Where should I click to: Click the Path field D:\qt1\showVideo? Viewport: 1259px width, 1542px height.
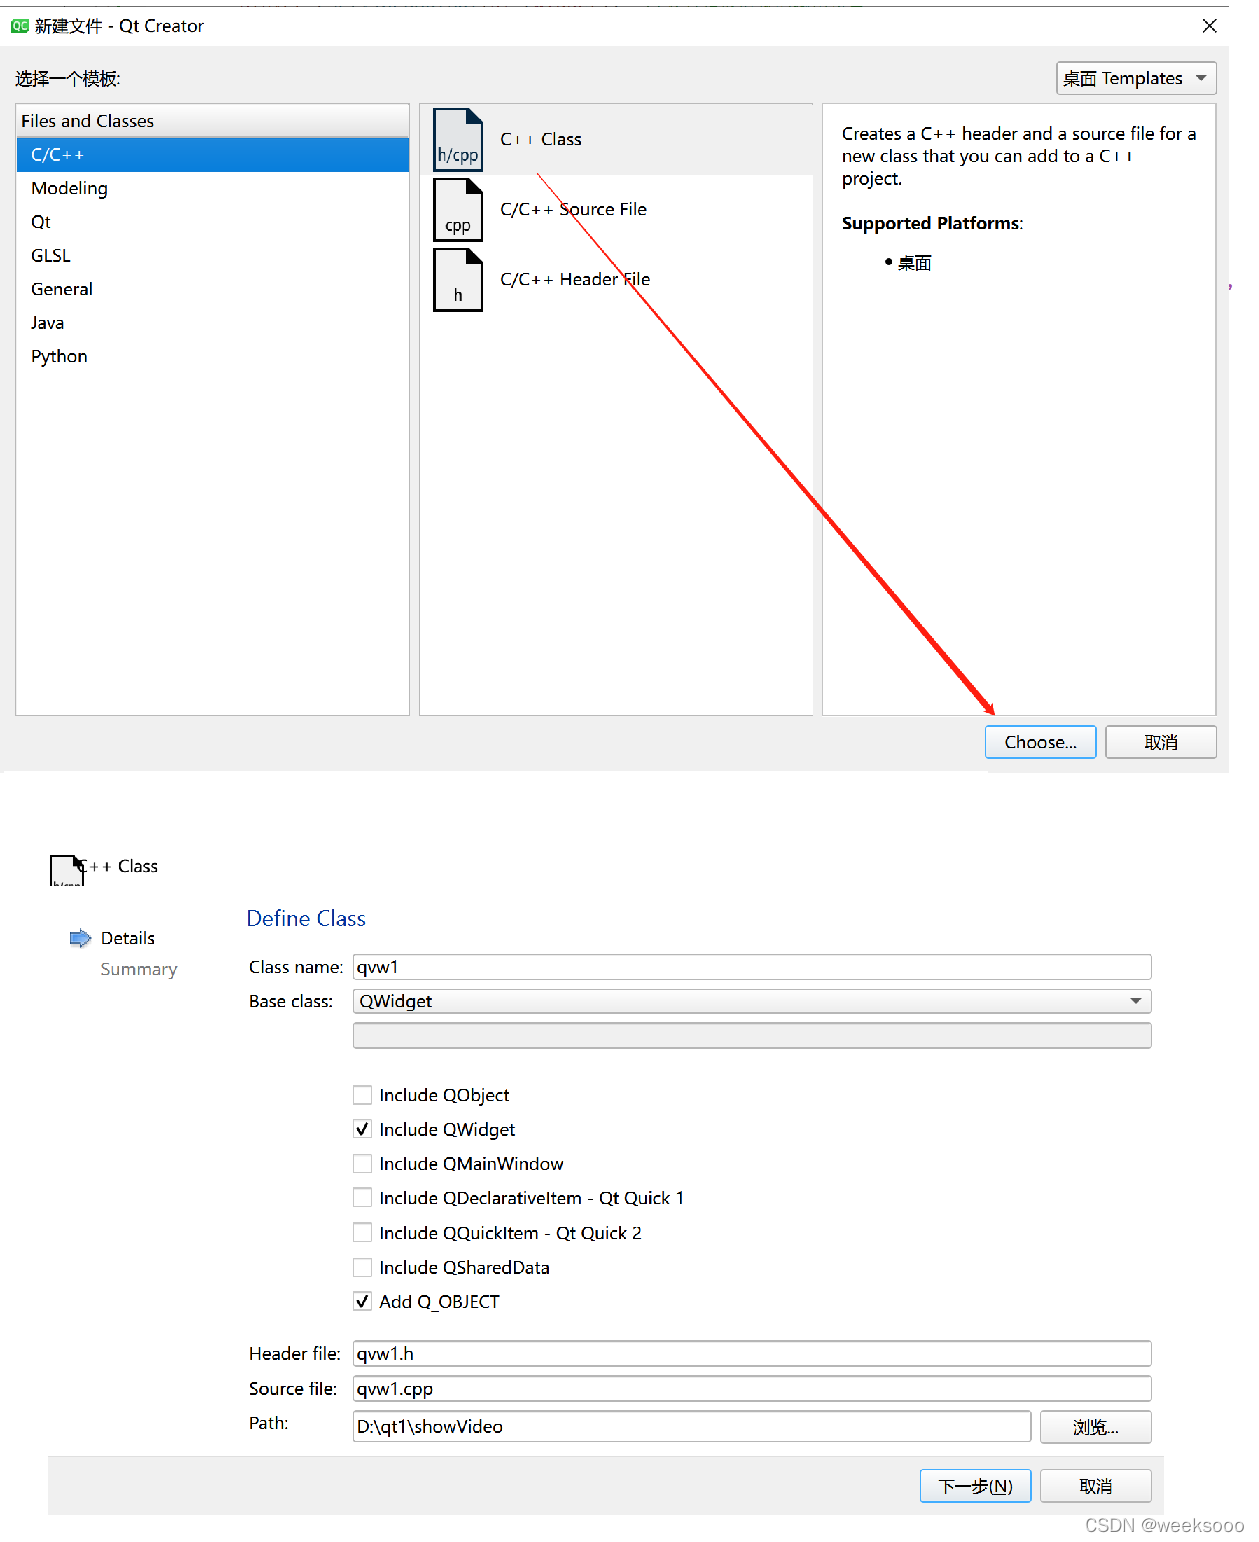coord(692,1426)
